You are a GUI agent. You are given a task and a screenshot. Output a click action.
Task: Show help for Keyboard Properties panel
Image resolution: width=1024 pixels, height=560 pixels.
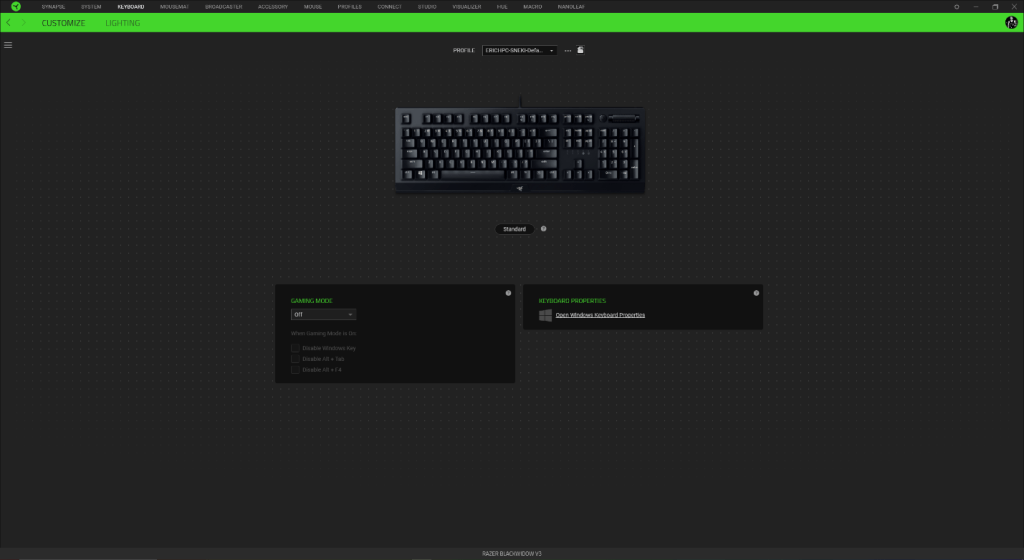[x=756, y=293]
